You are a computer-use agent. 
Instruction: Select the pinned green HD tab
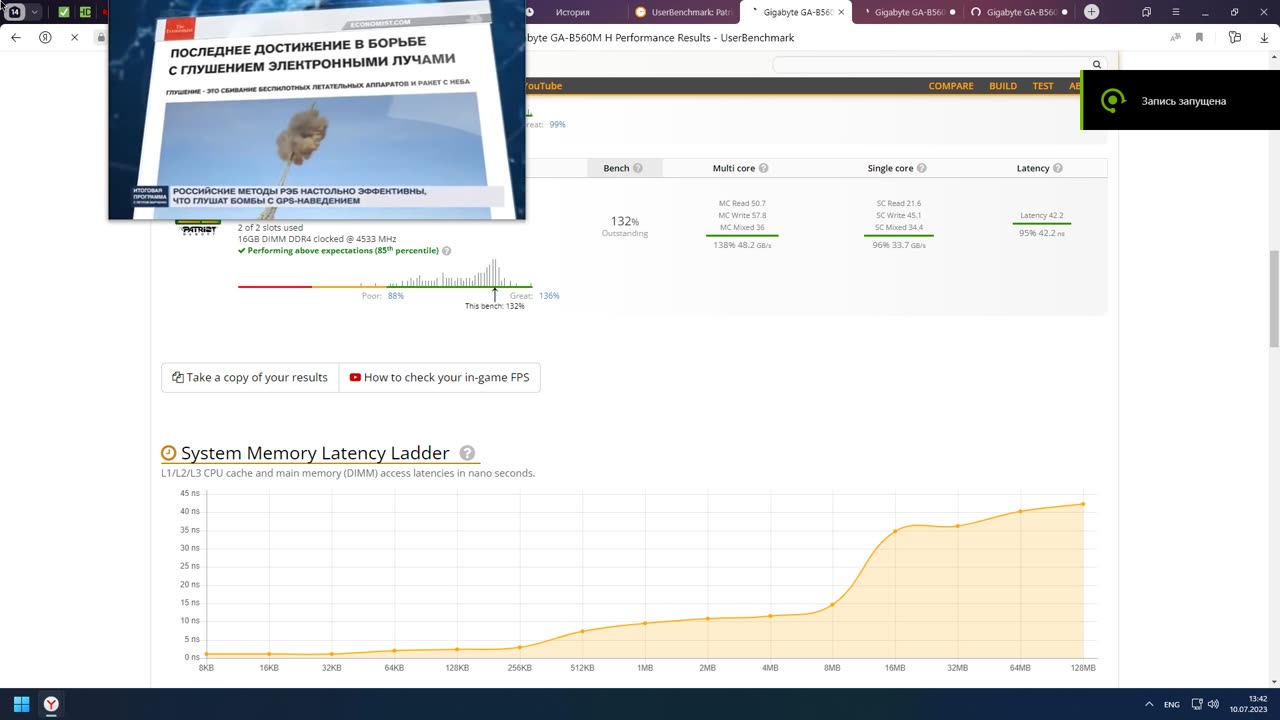click(x=86, y=12)
